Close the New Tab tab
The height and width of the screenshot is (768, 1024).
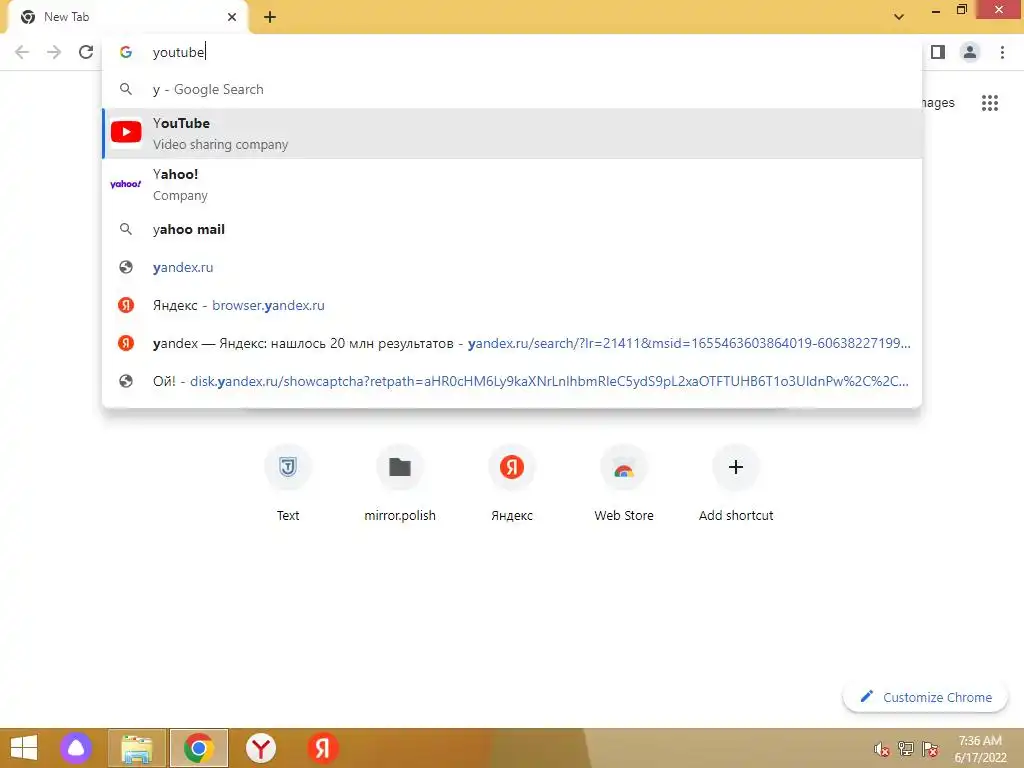pyautogui.click(x=232, y=17)
